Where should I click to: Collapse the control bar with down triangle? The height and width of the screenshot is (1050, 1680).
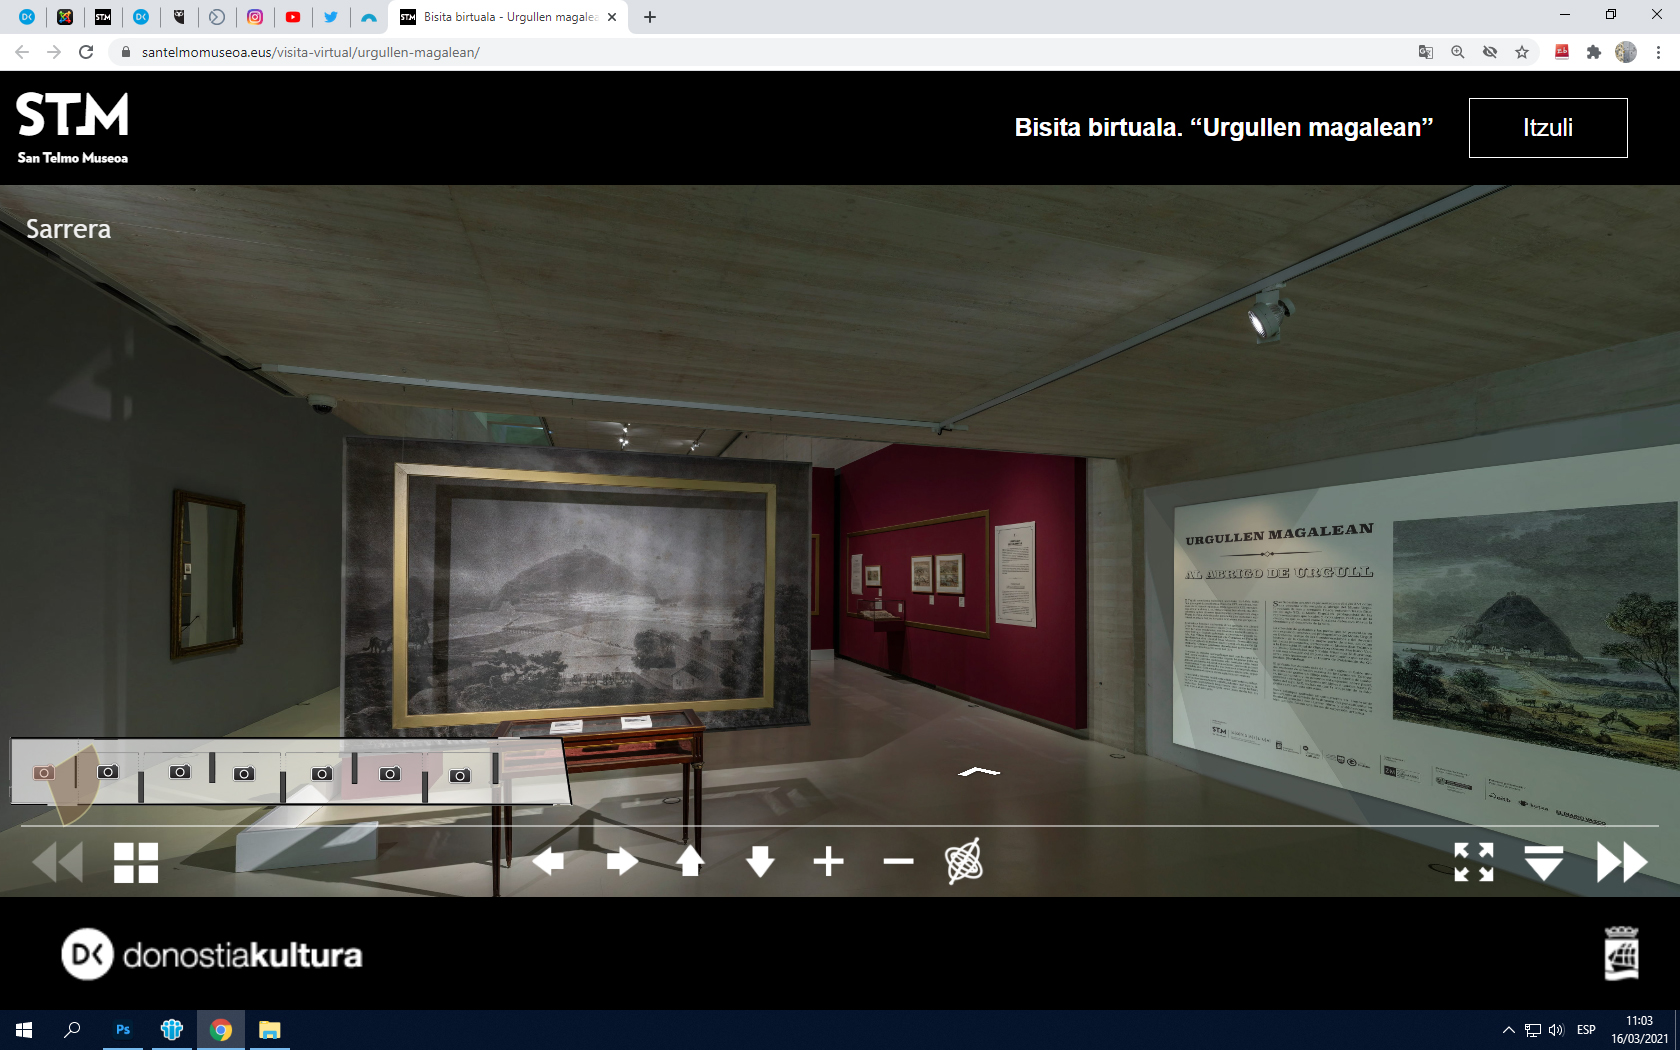pyautogui.click(x=1543, y=862)
